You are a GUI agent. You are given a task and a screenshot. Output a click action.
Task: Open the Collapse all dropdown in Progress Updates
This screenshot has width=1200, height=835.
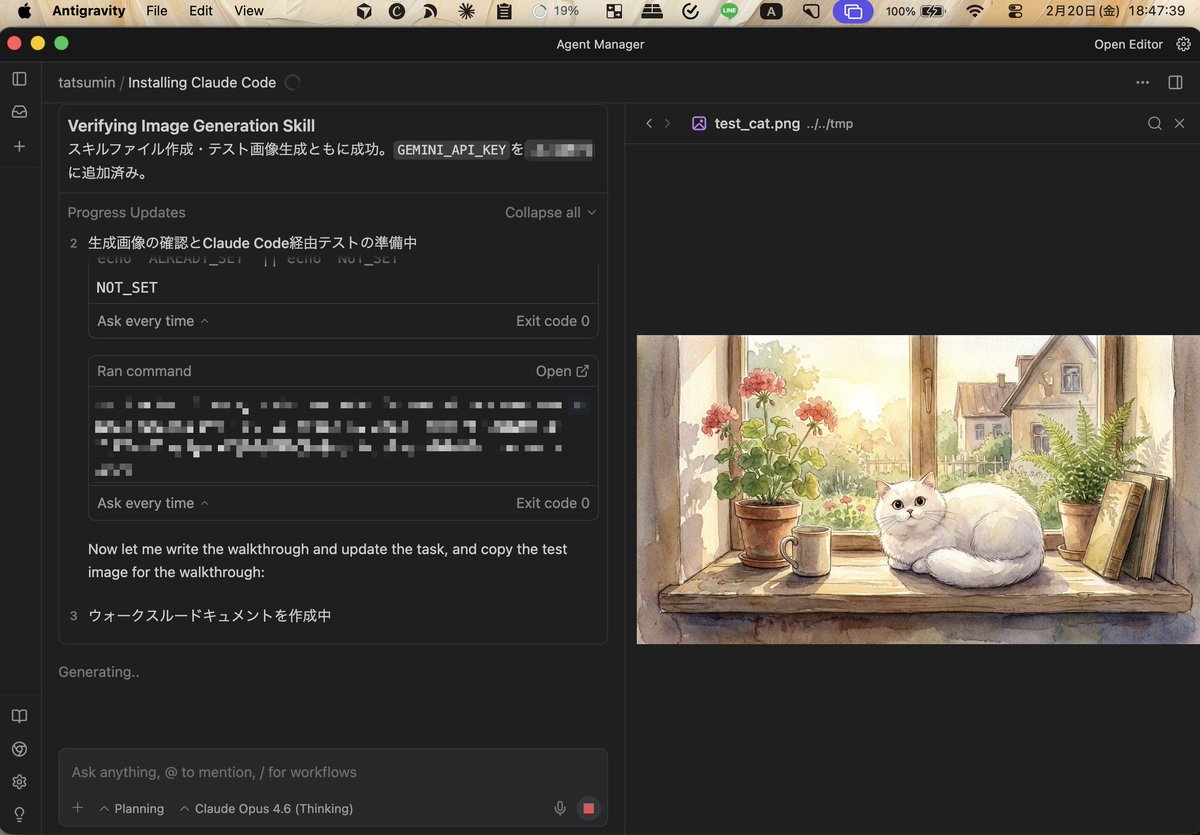point(550,212)
